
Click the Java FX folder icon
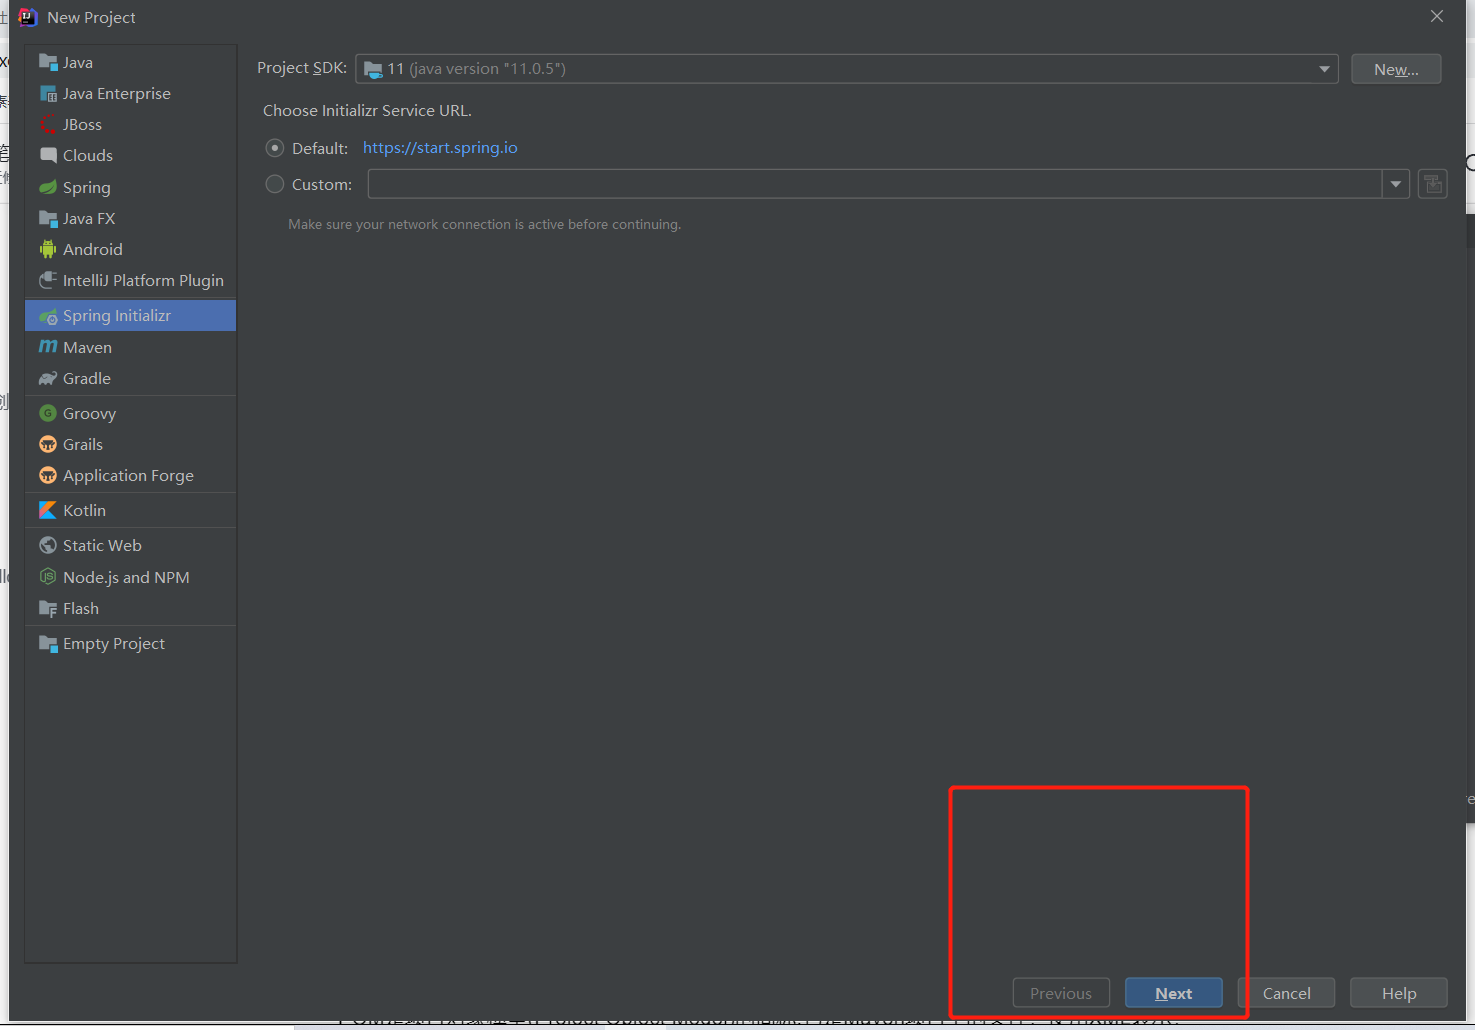[48, 218]
